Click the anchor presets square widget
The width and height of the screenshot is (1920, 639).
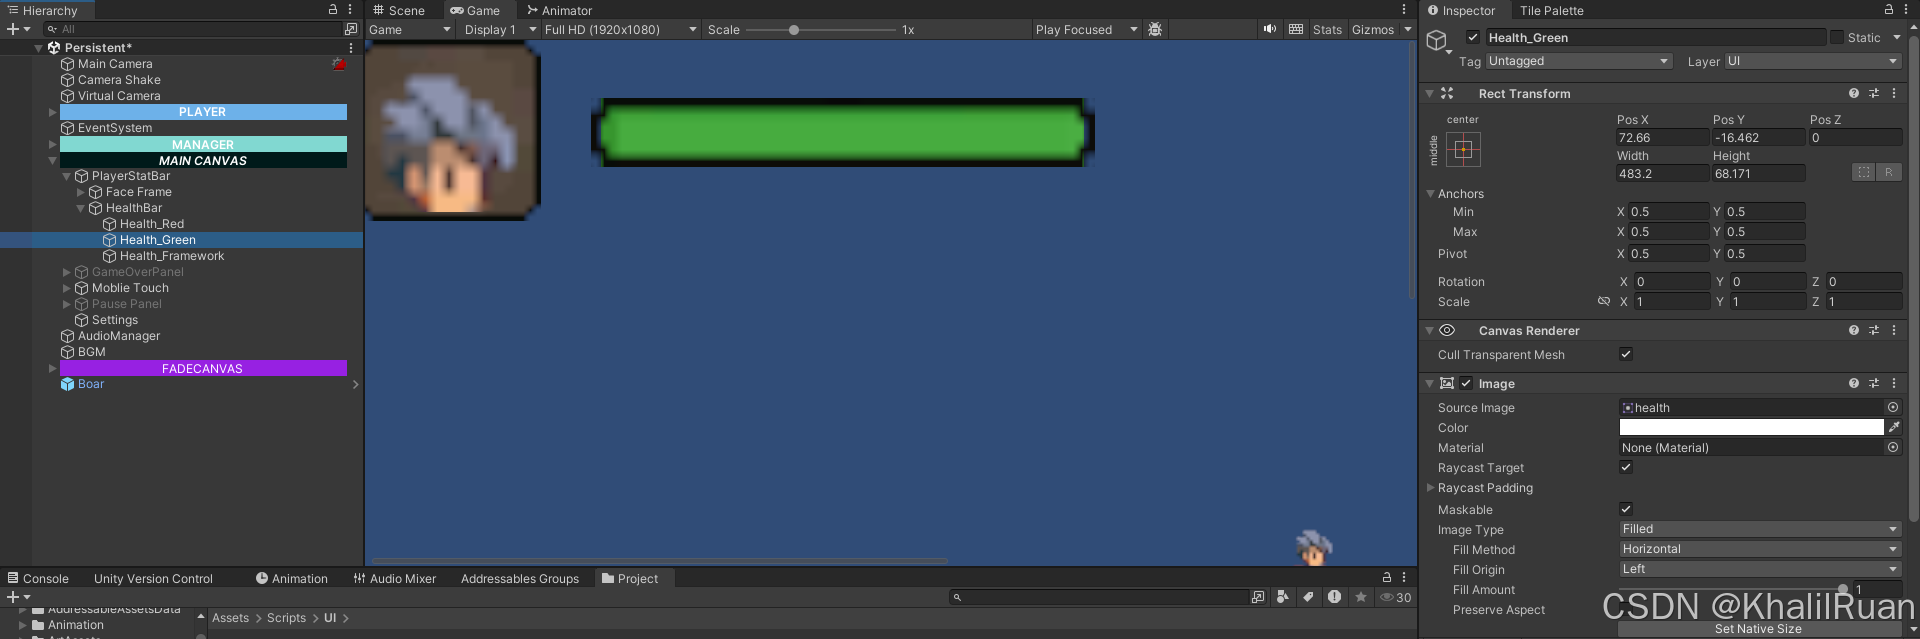(x=1463, y=150)
